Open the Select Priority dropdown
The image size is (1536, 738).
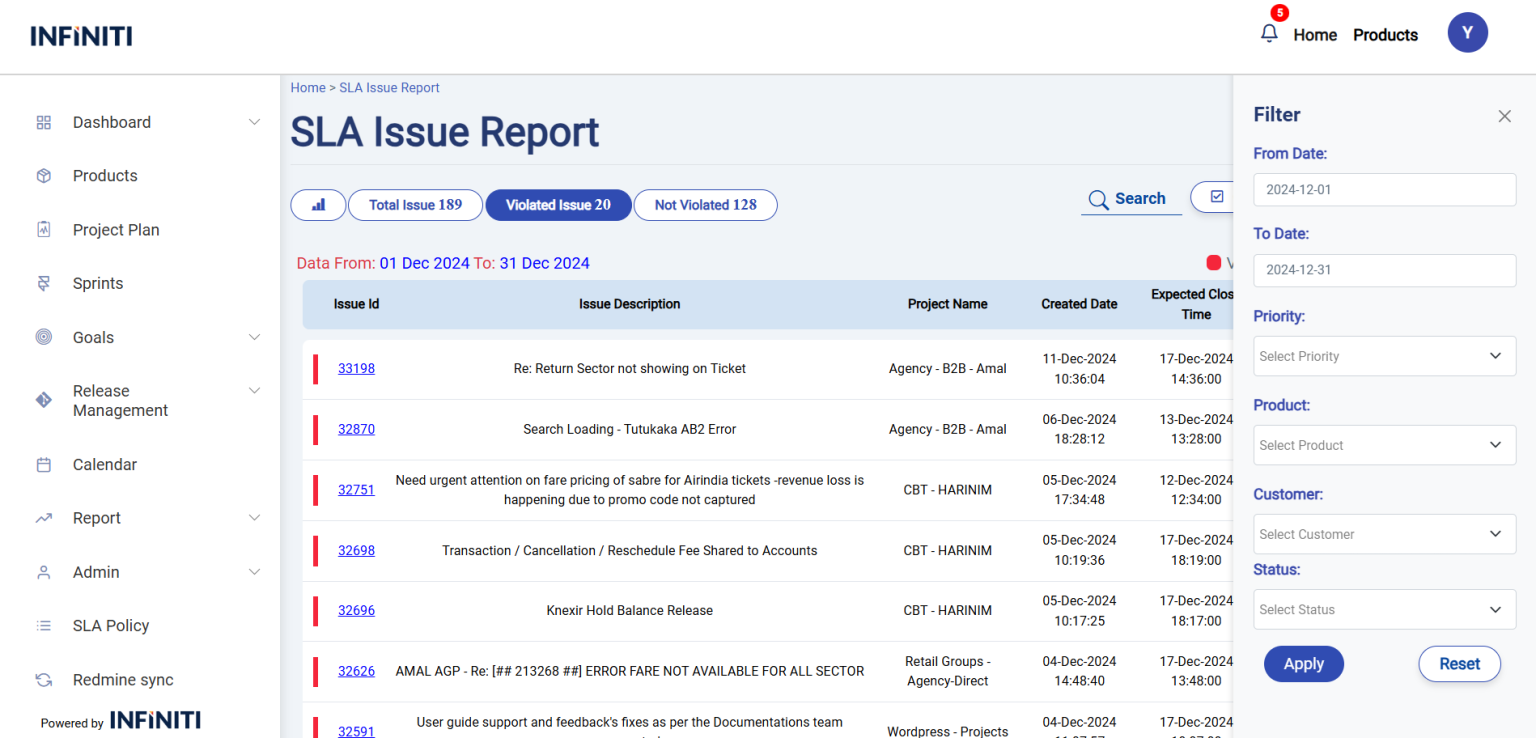pos(1384,356)
